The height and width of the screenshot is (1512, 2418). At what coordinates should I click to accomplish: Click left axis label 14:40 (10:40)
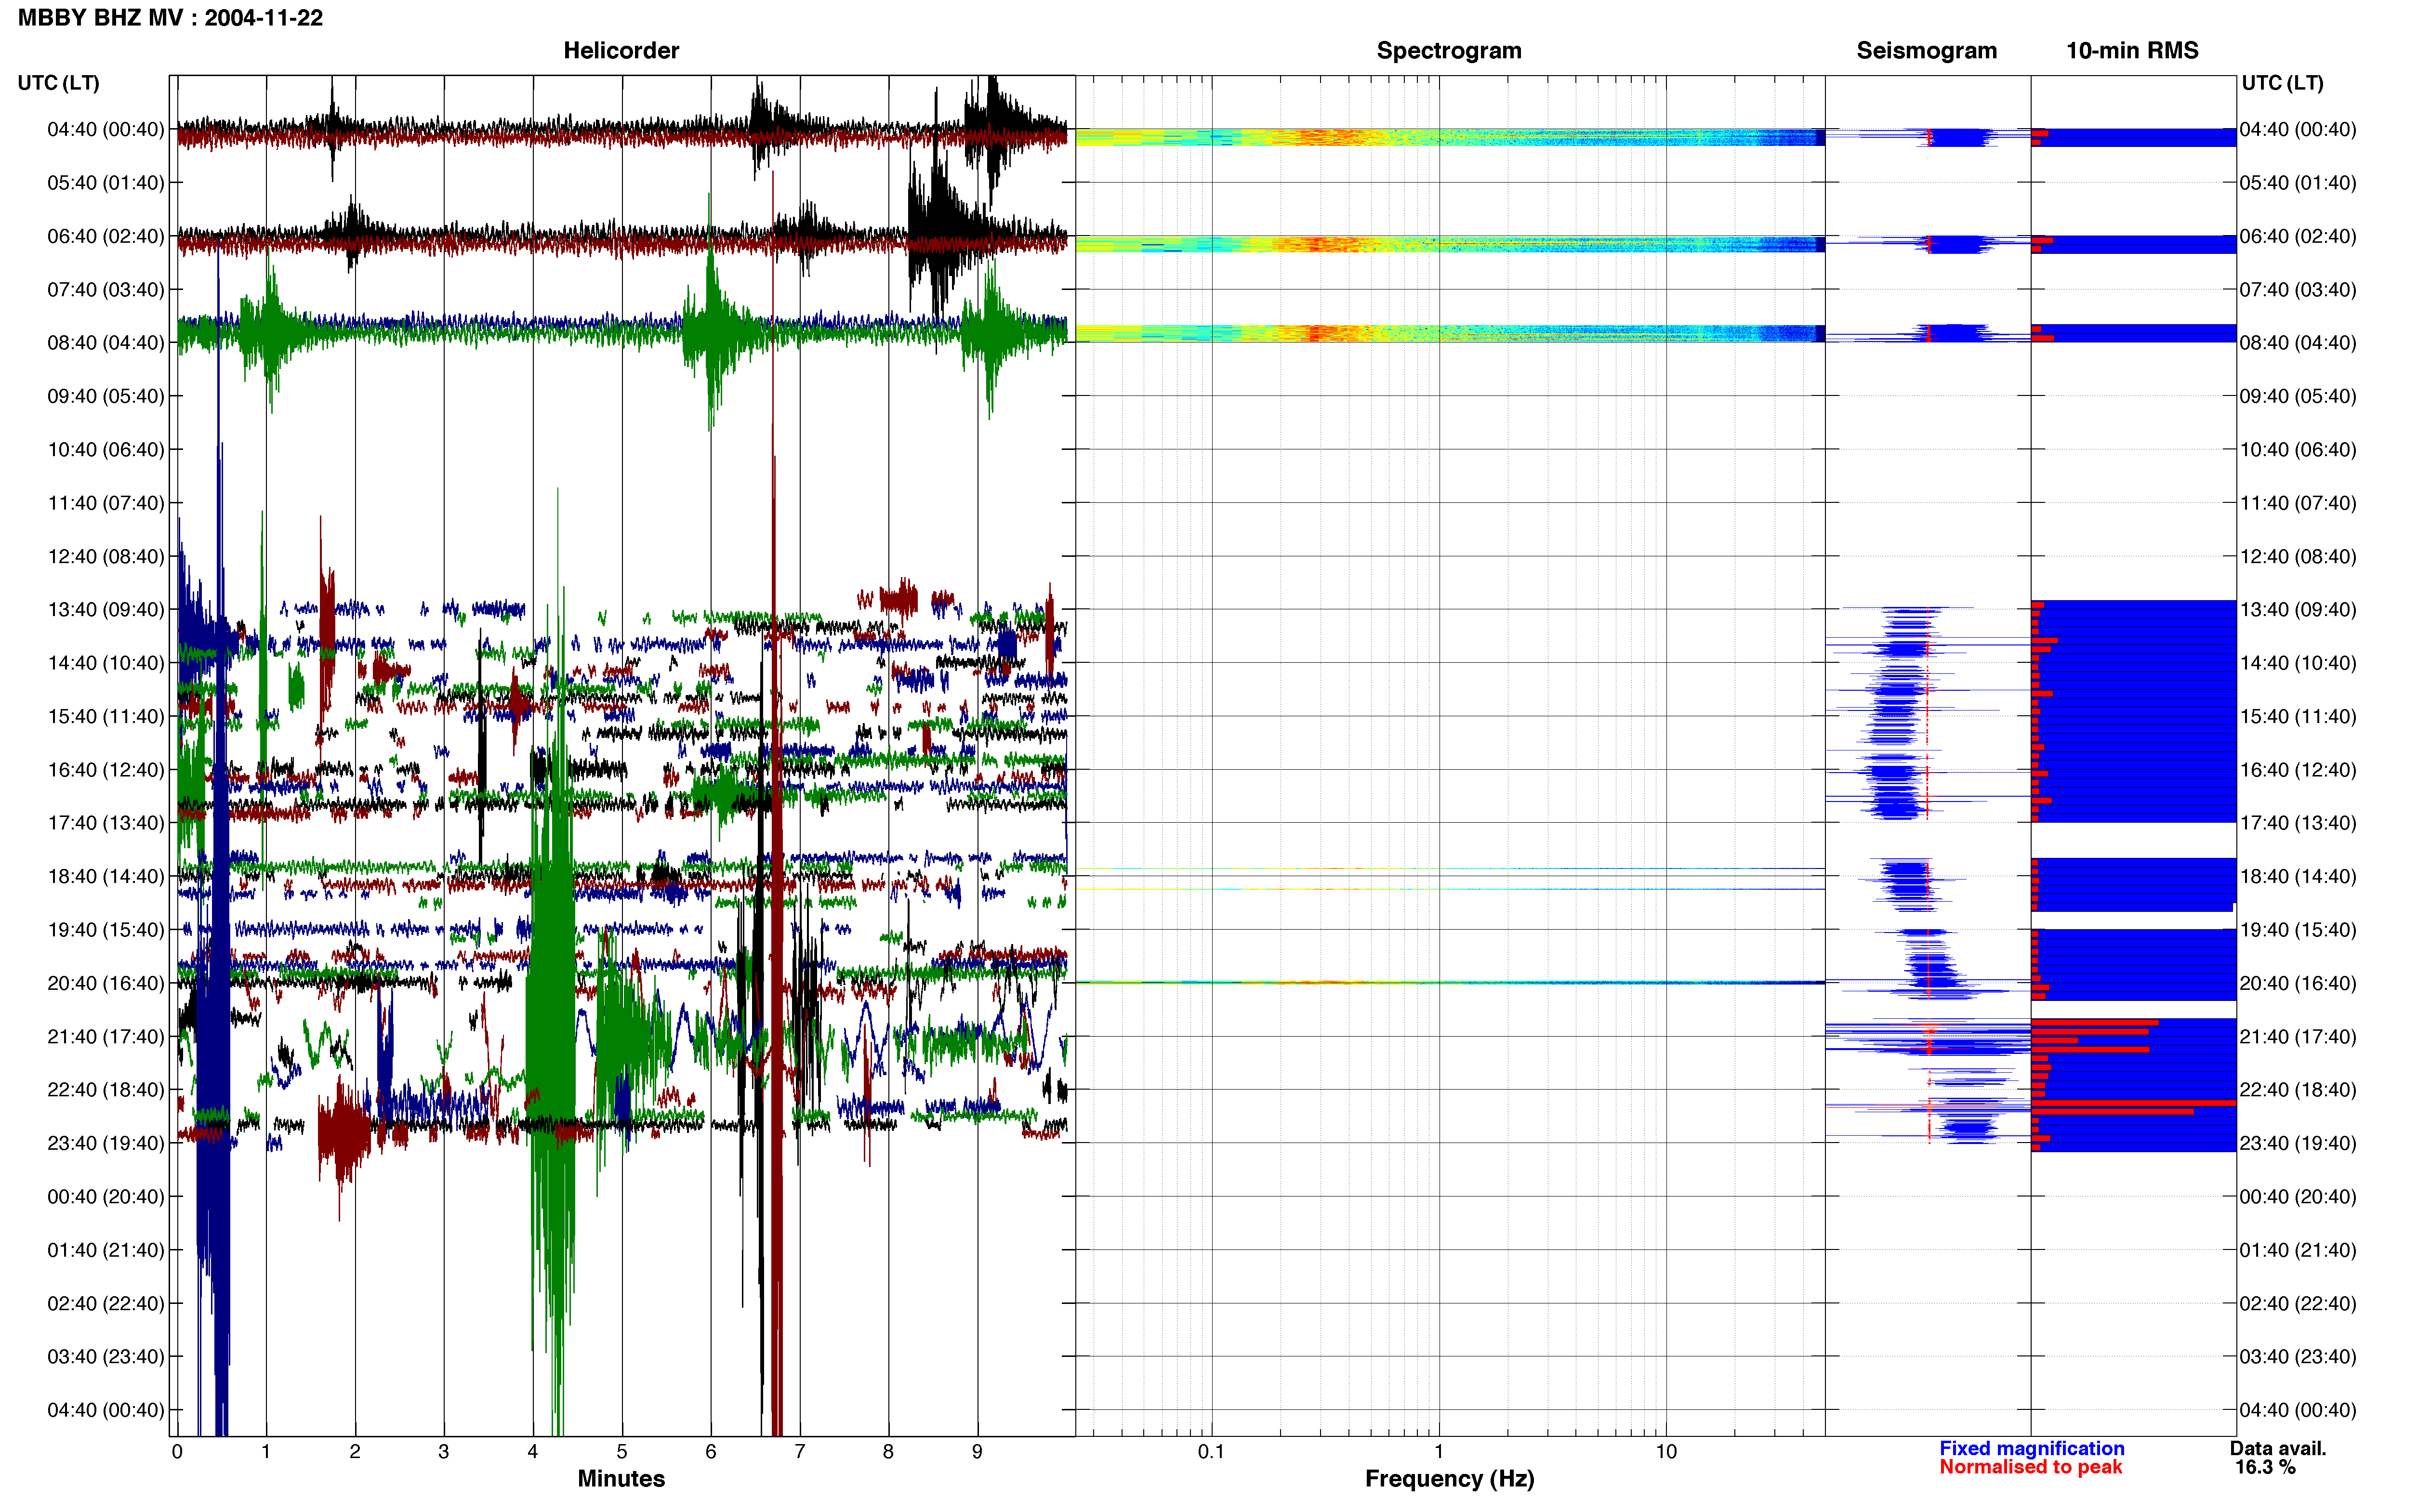[106, 662]
